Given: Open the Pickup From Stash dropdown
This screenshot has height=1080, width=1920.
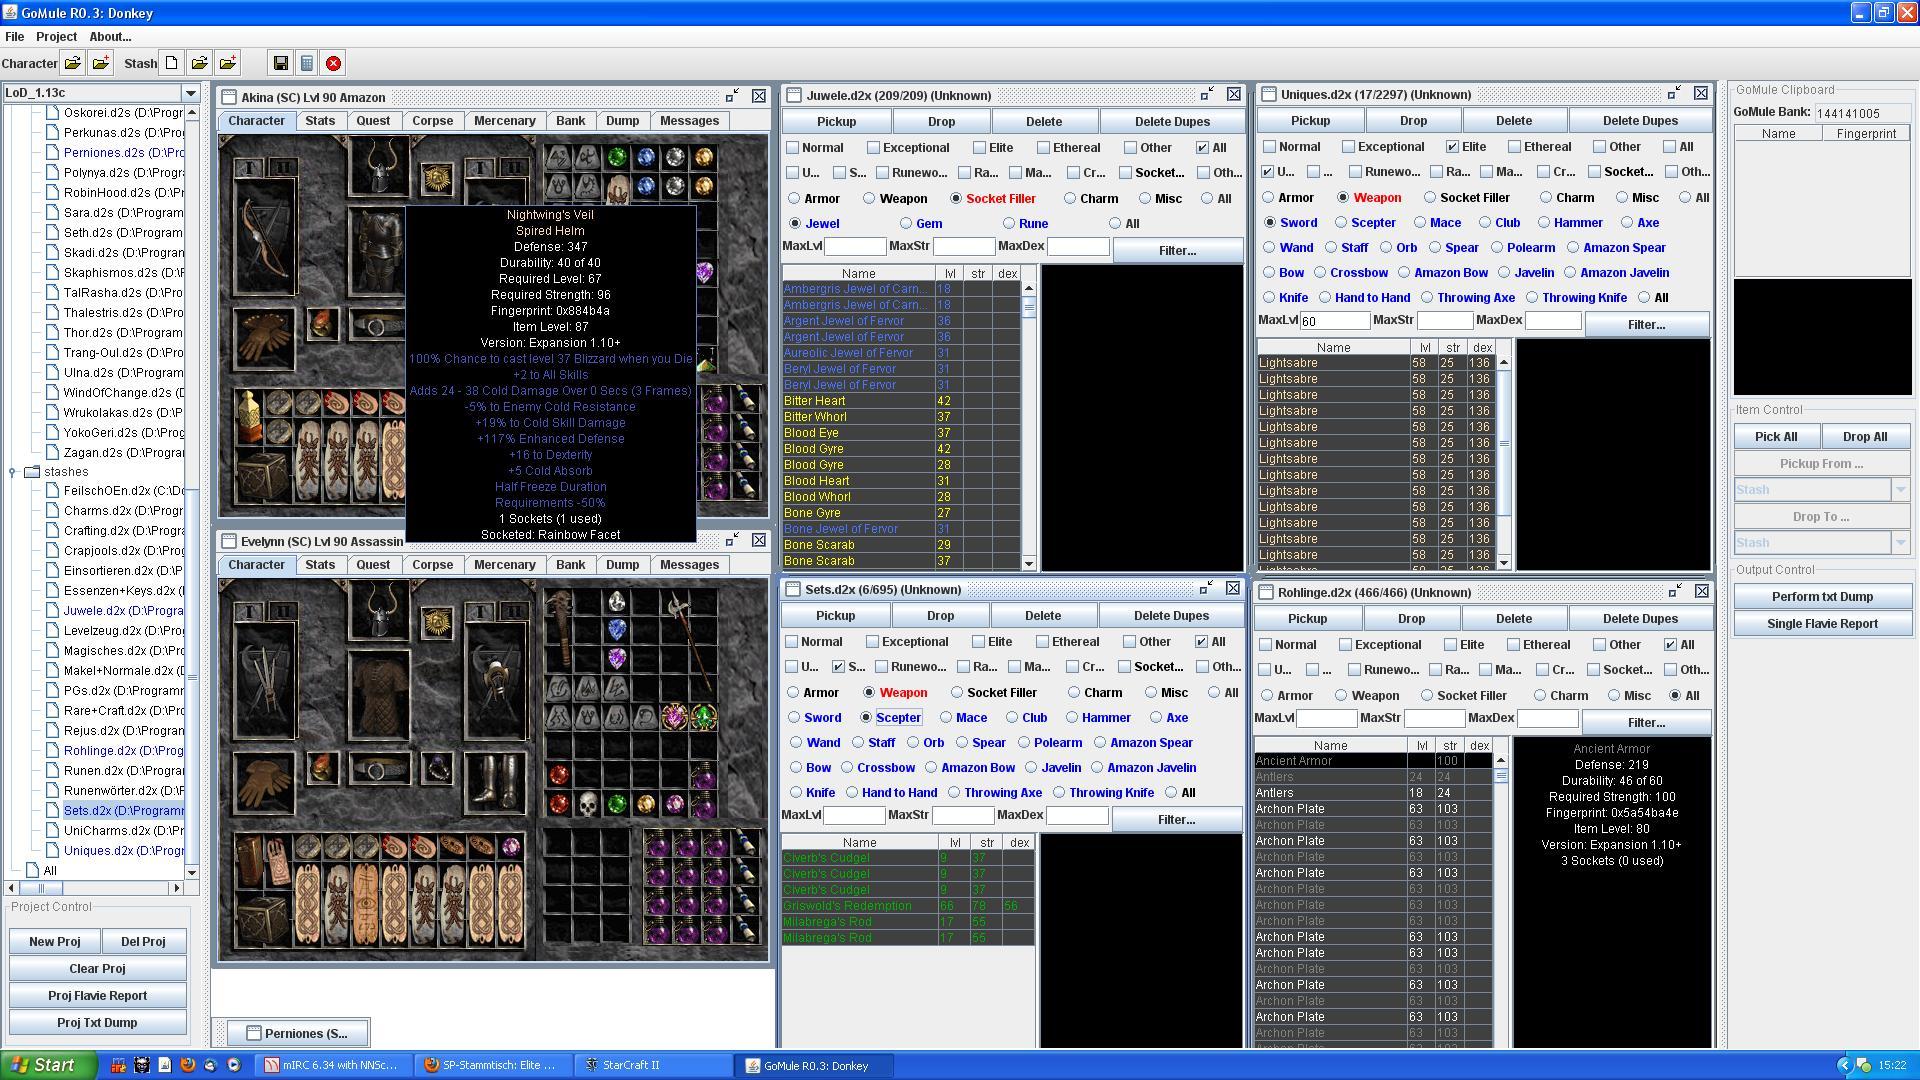Looking at the screenshot, I should (1900, 490).
